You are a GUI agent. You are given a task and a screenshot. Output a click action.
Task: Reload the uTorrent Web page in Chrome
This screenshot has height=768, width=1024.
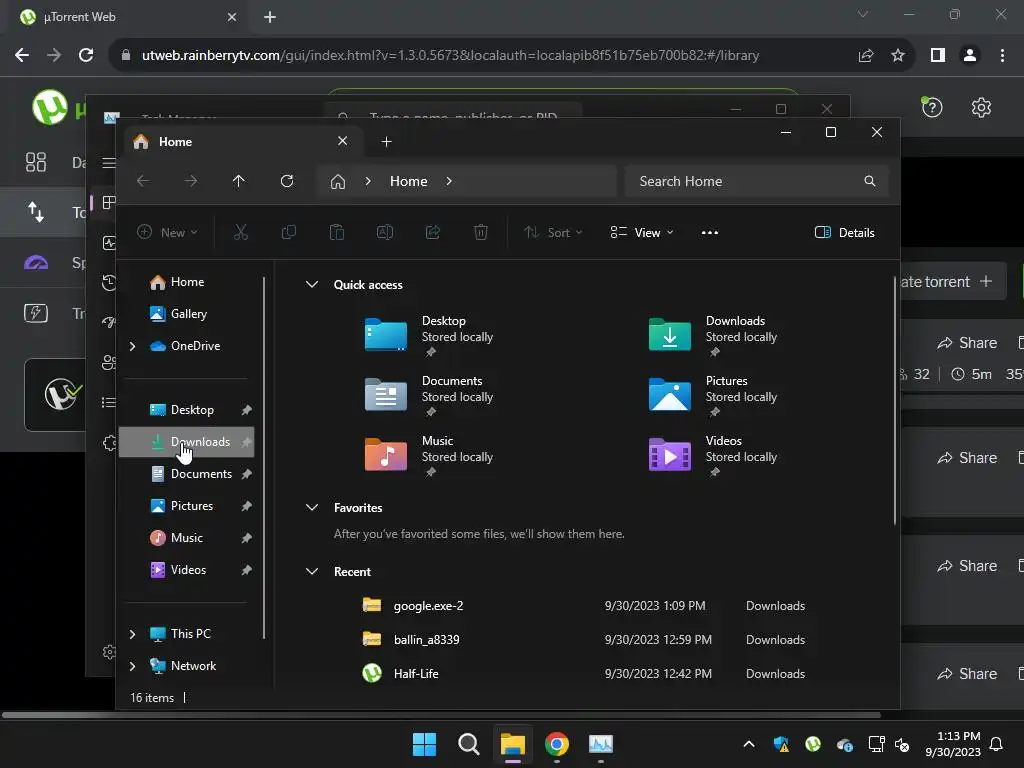(86, 56)
